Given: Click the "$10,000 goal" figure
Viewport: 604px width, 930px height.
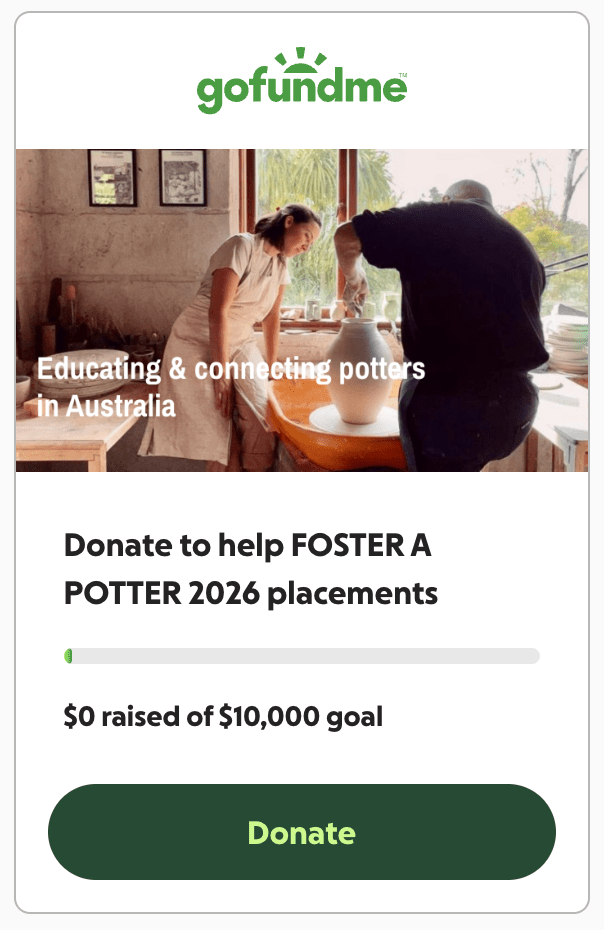Looking at the screenshot, I should [x=300, y=716].
